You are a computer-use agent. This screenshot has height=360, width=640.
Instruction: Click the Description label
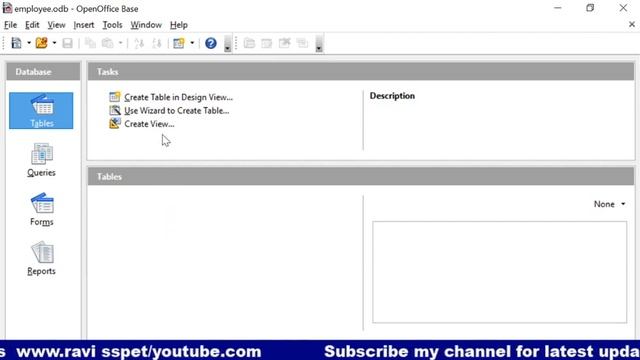click(392, 96)
